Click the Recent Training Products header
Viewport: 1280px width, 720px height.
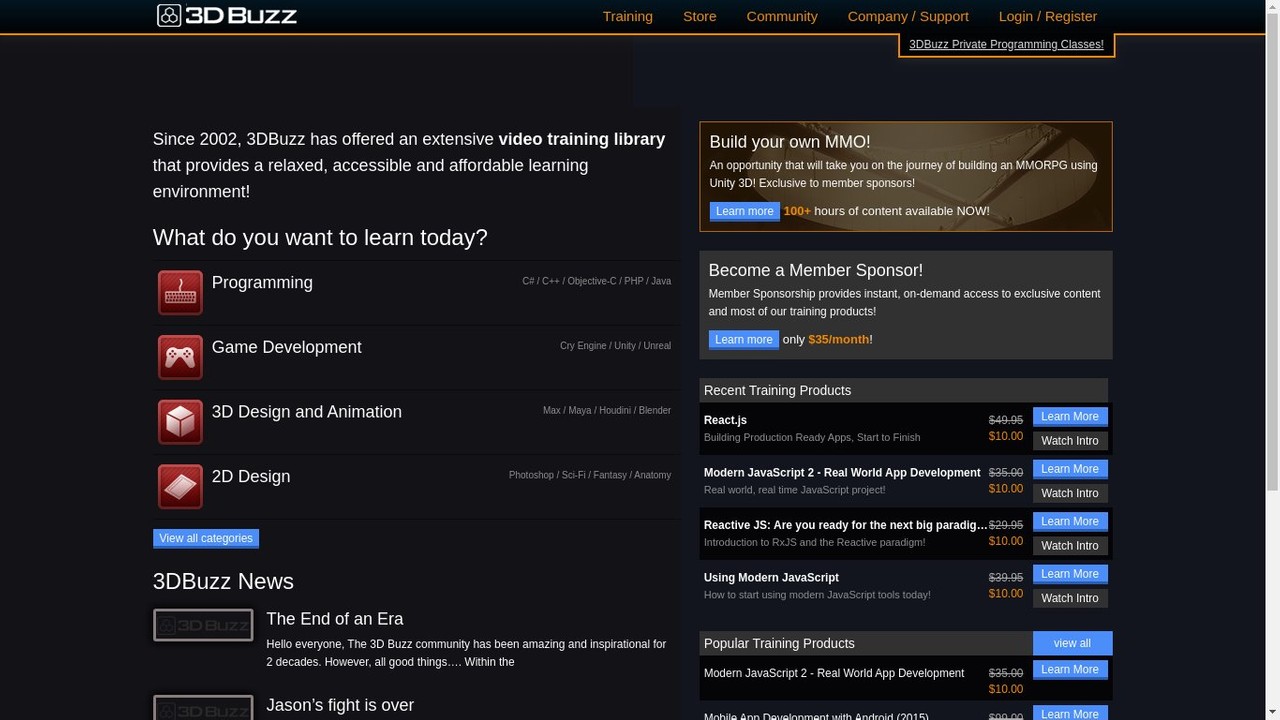[x=904, y=390]
